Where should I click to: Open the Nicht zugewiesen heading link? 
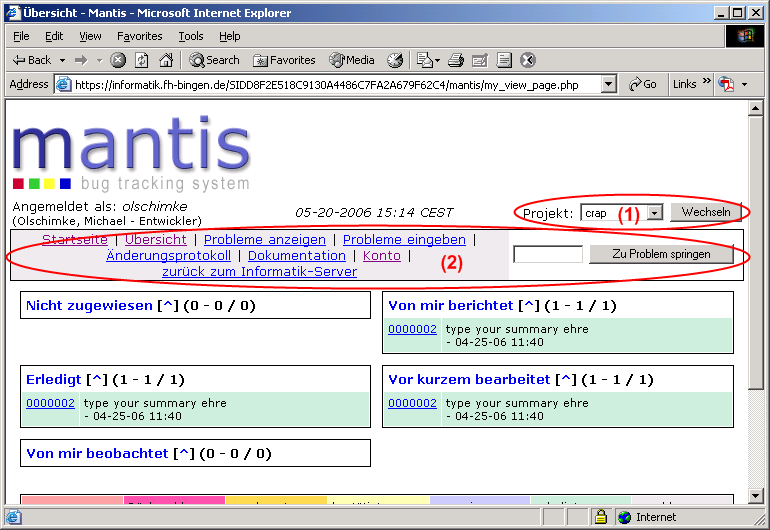pos(89,306)
